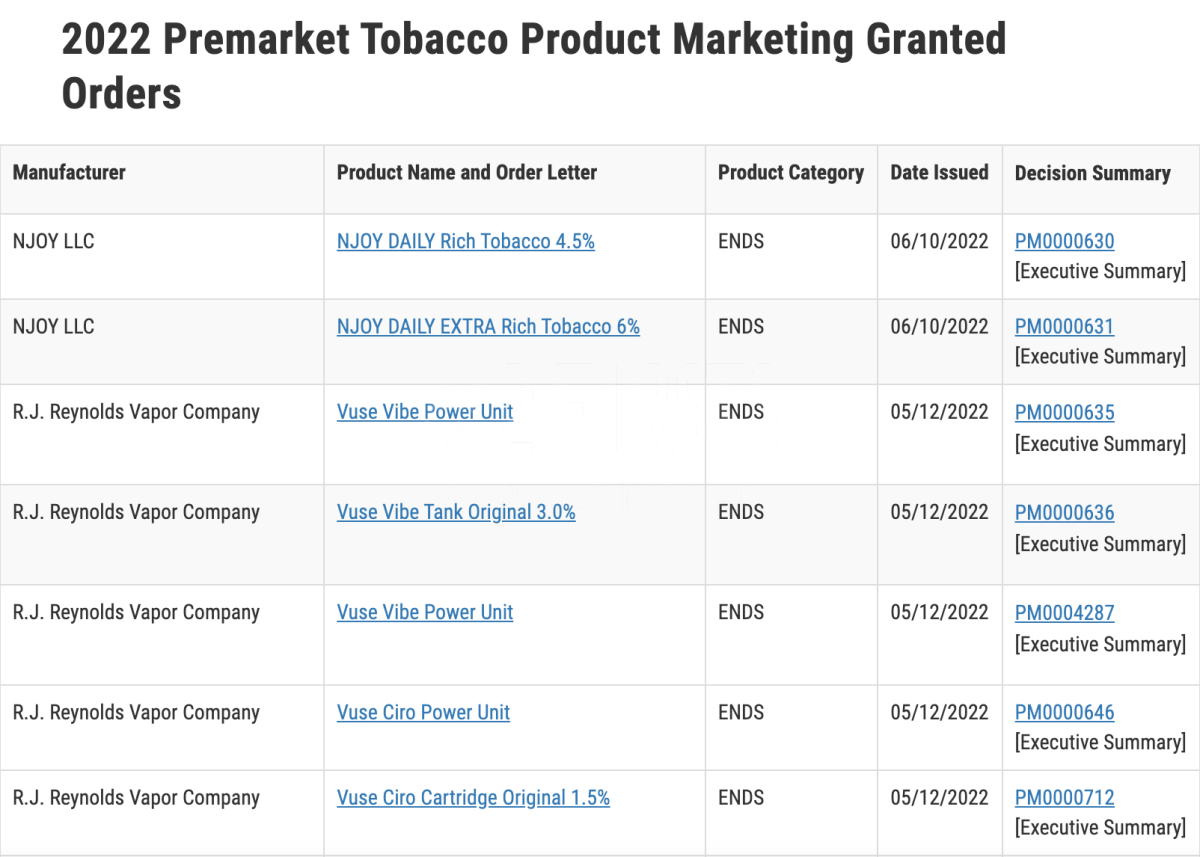The width and height of the screenshot is (1200, 857).
Task: Click the Date Issued column header
Action: point(939,172)
